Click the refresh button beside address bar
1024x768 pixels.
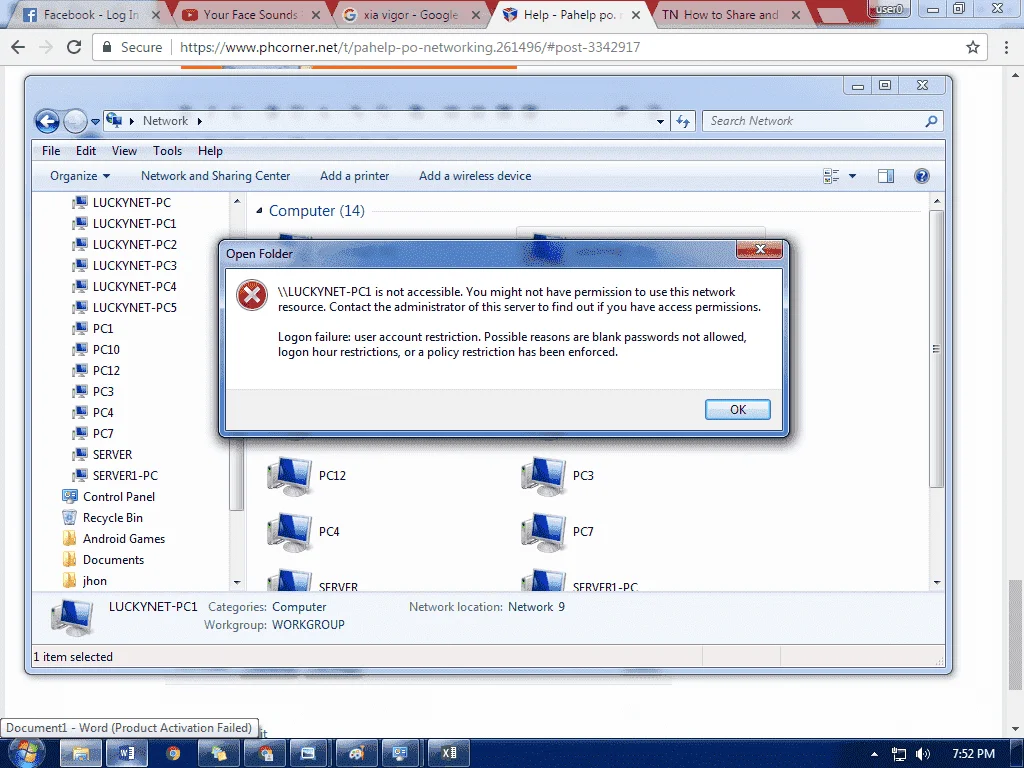(683, 121)
